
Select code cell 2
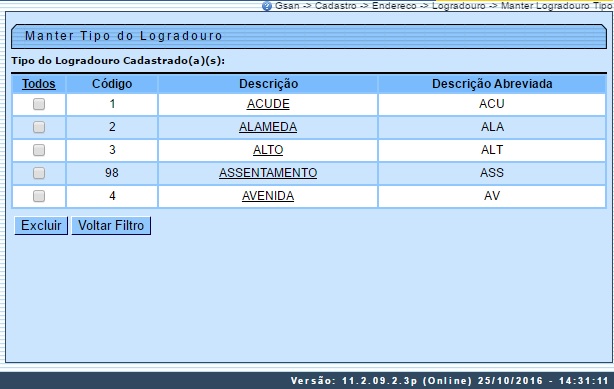click(x=112, y=127)
